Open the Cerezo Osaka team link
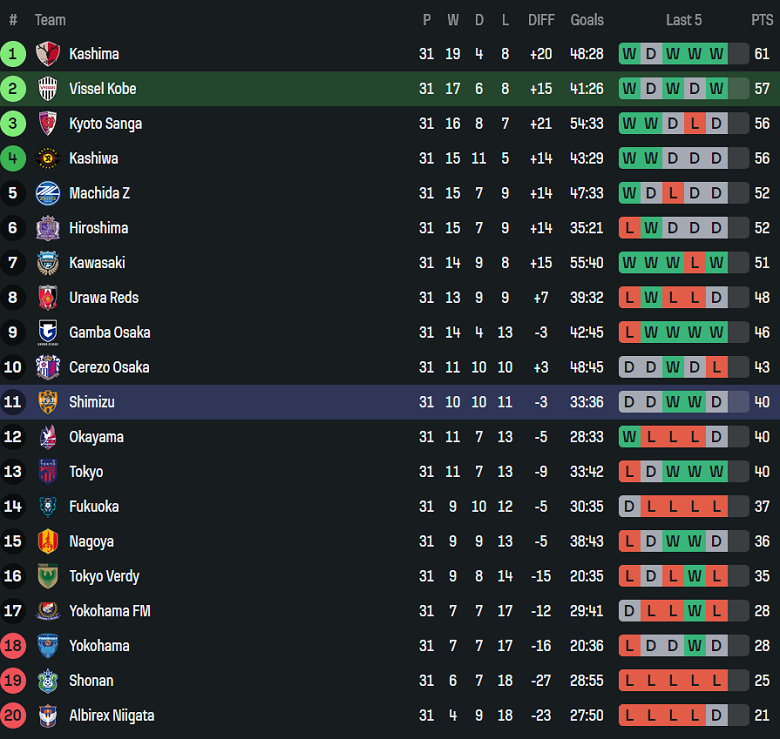This screenshot has width=780, height=739. pyautogui.click(x=109, y=367)
